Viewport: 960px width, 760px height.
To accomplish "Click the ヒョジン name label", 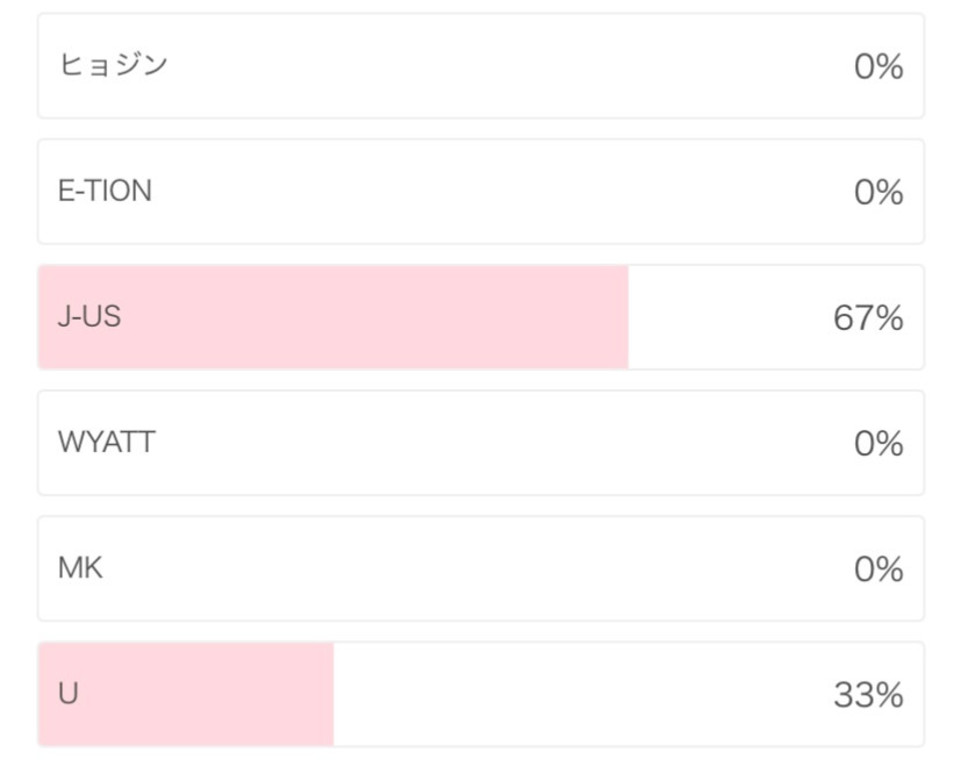I will [x=113, y=64].
